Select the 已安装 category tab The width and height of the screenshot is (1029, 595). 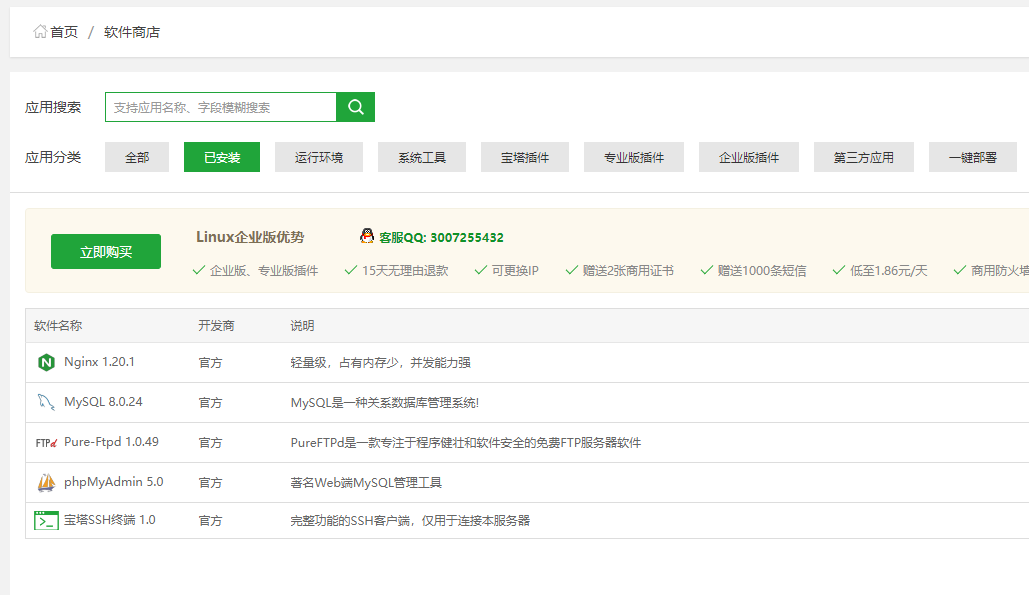coord(222,157)
